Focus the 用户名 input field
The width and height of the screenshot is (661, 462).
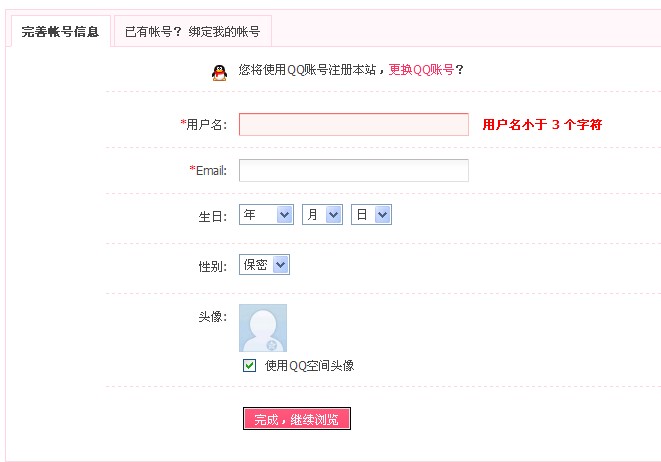354,124
